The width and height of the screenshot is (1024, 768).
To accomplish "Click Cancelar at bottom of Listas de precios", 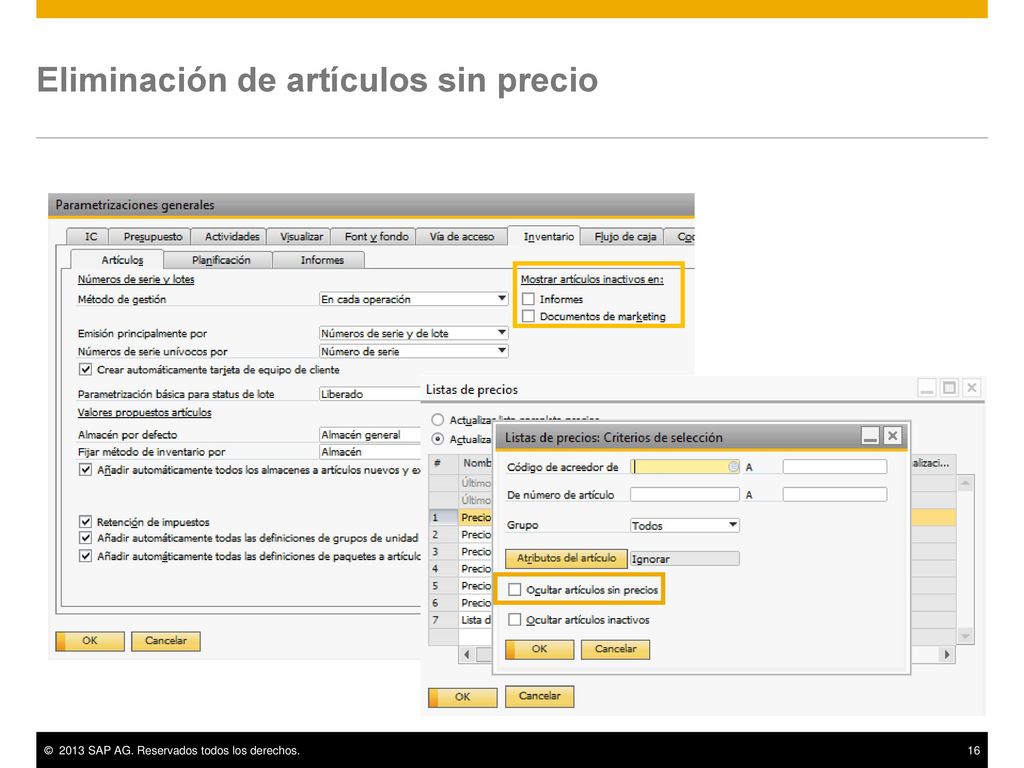I will tap(539, 696).
